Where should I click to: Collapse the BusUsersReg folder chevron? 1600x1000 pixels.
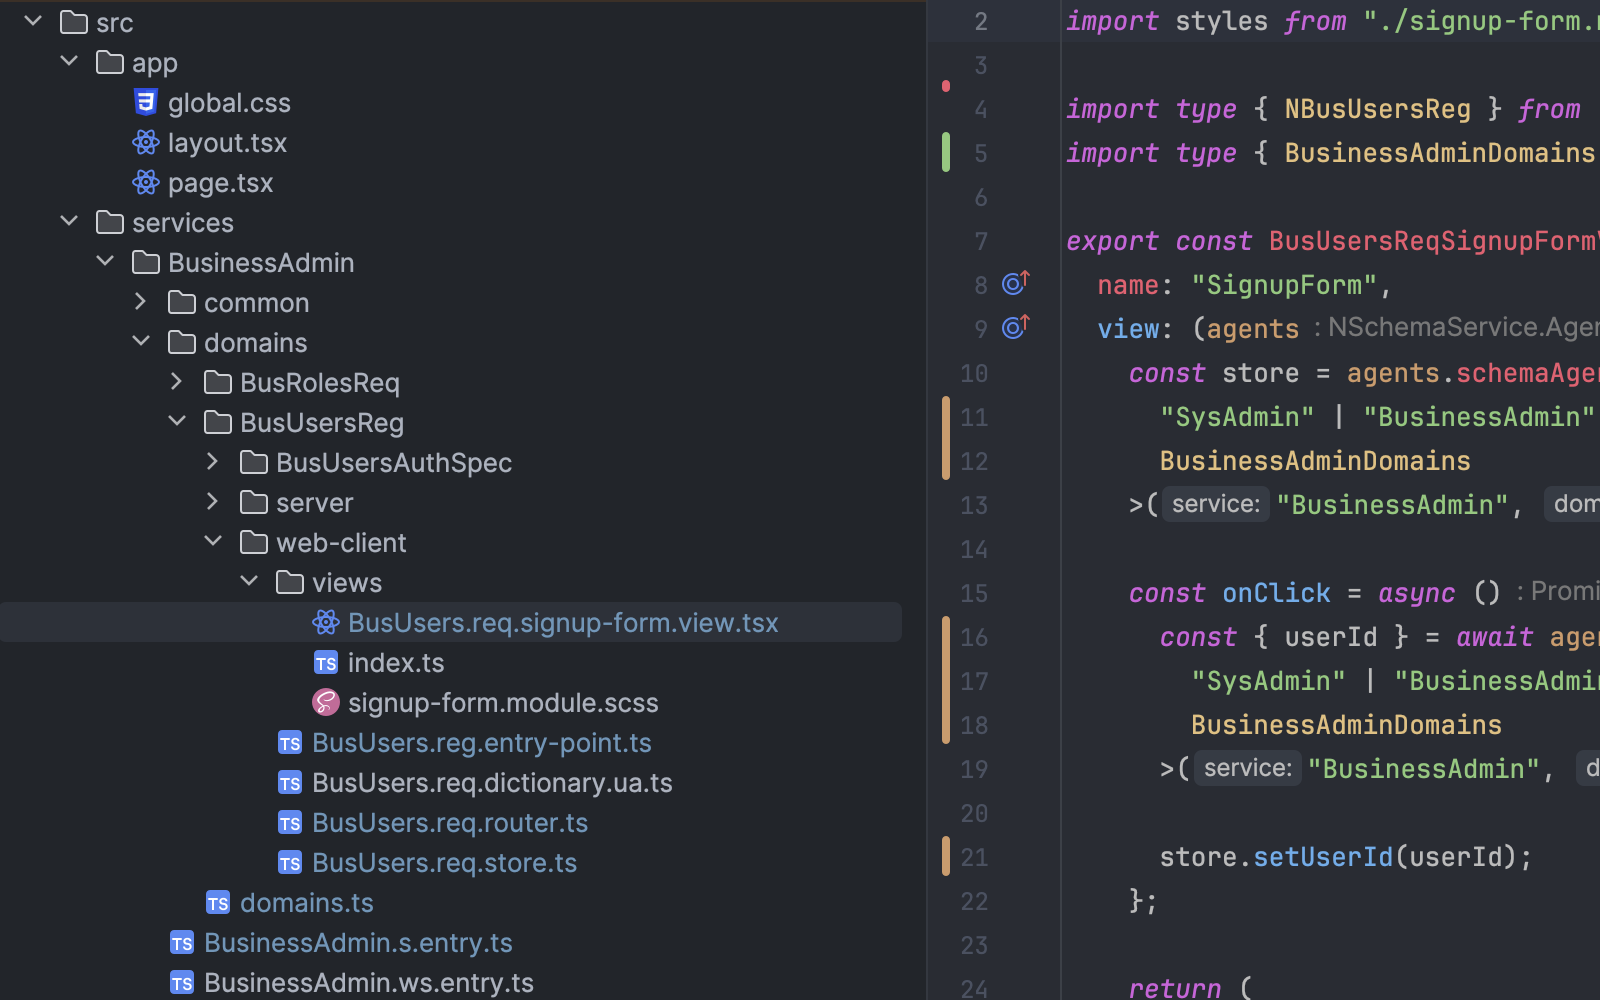177,421
